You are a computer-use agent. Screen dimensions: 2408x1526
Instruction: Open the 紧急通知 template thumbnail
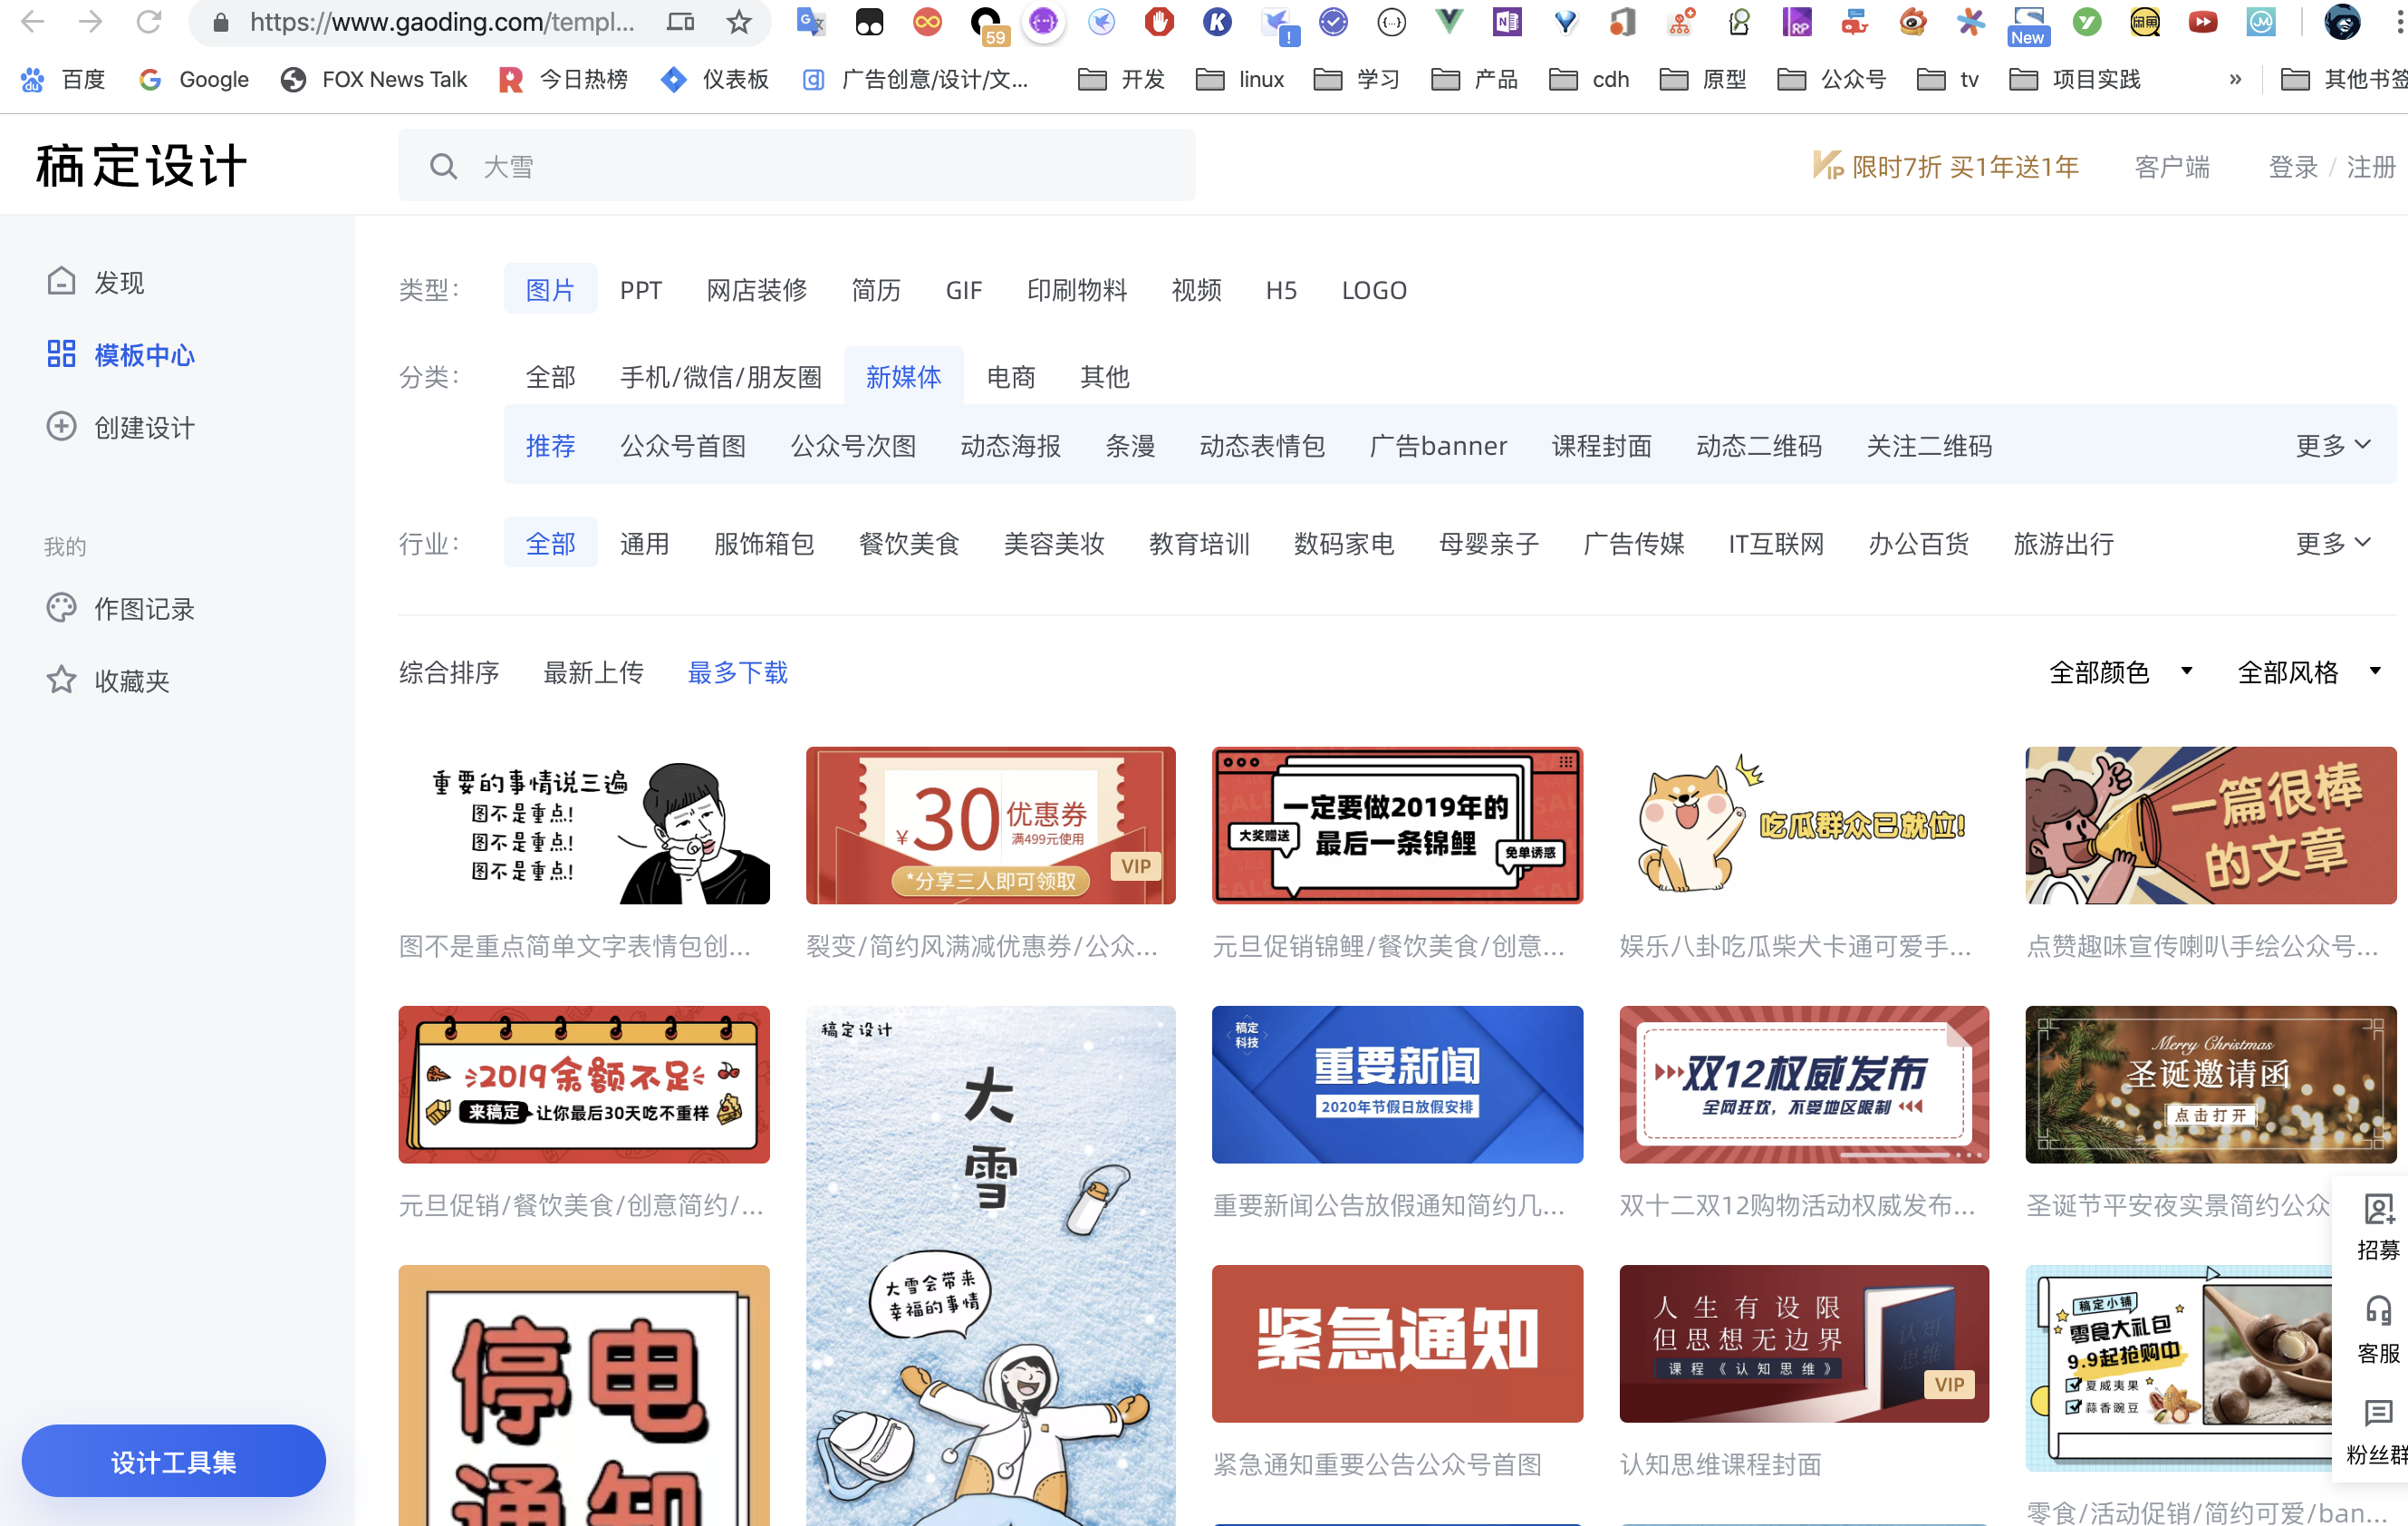pos(1396,1343)
